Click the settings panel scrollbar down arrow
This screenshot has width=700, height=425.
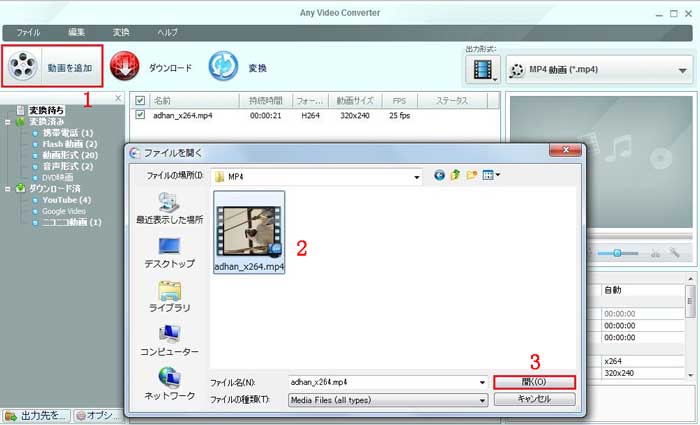point(691,375)
